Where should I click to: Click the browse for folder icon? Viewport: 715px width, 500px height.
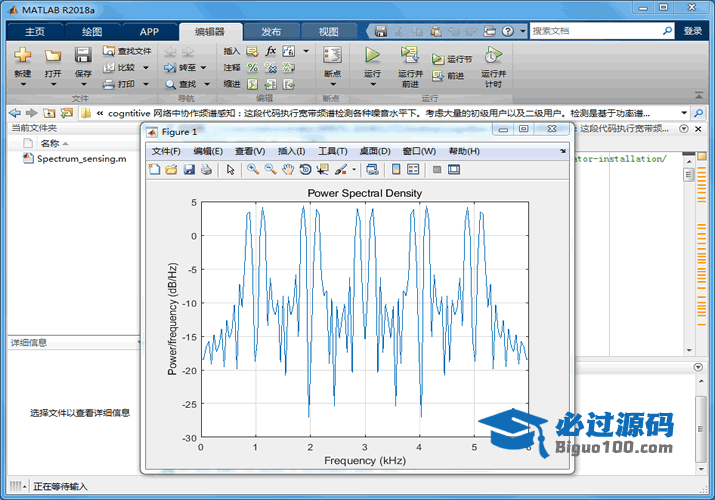point(67,113)
